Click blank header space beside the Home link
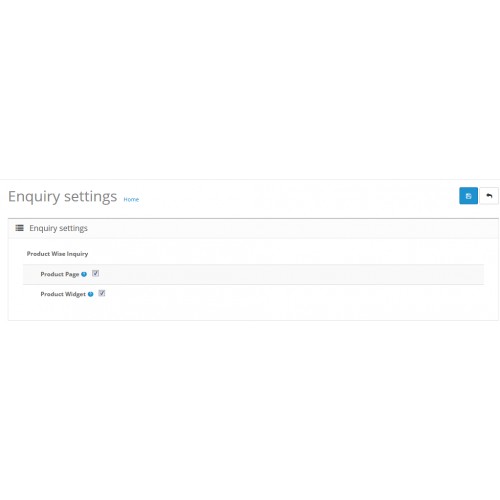This screenshot has height=500, width=500. pyautogui.click(x=283, y=197)
